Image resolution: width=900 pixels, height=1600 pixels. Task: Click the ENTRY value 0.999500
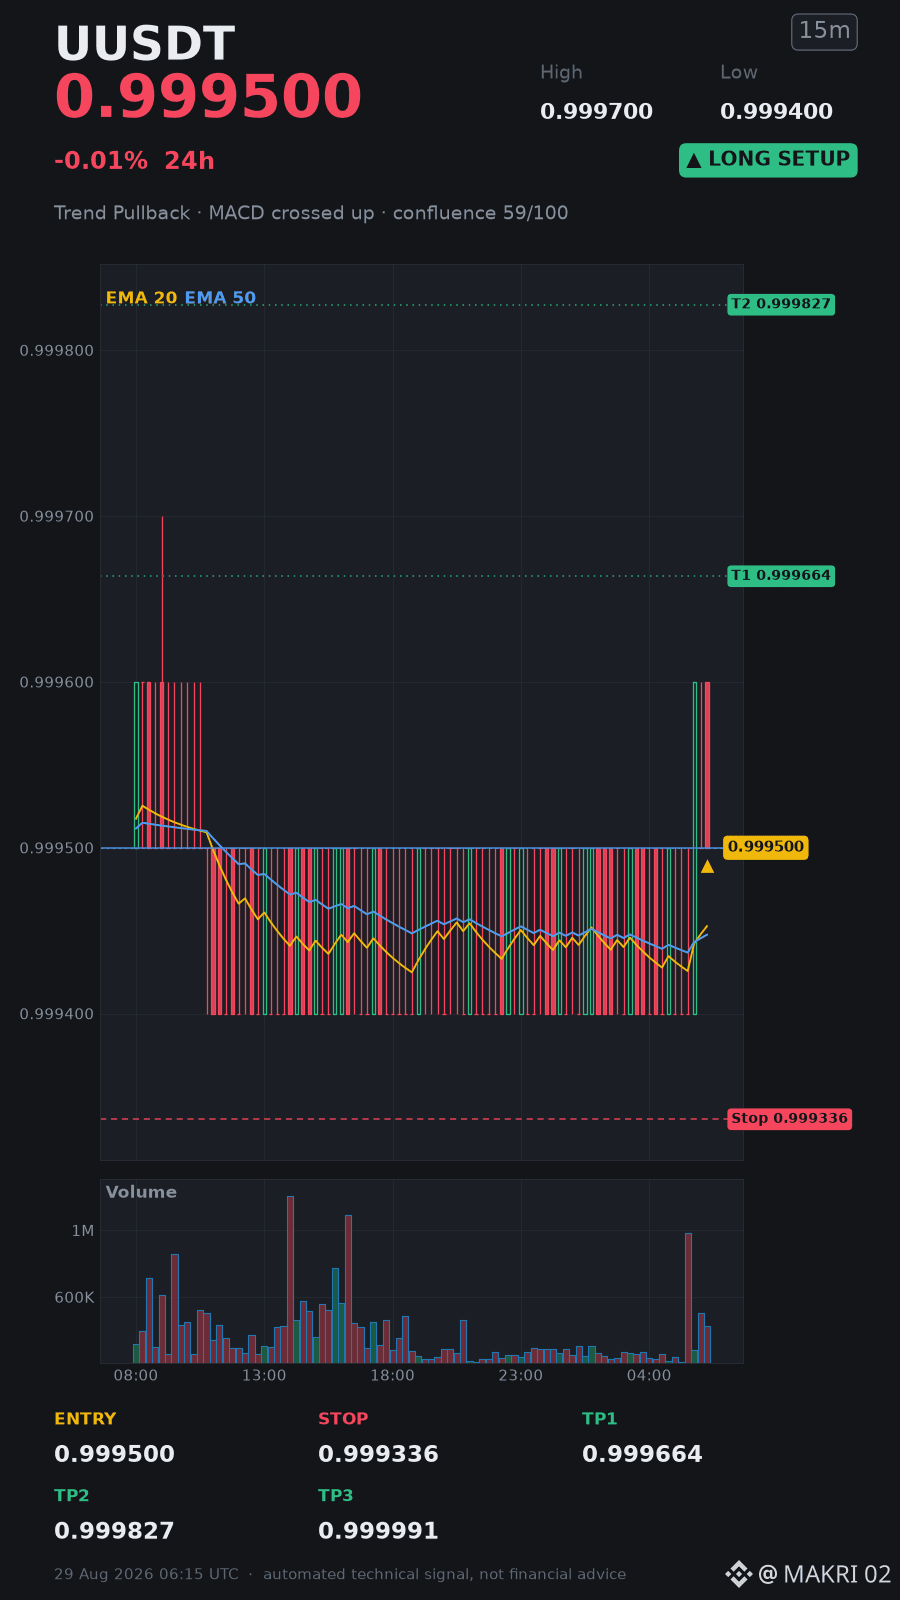pyautogui.click(x=114, y=1454)
